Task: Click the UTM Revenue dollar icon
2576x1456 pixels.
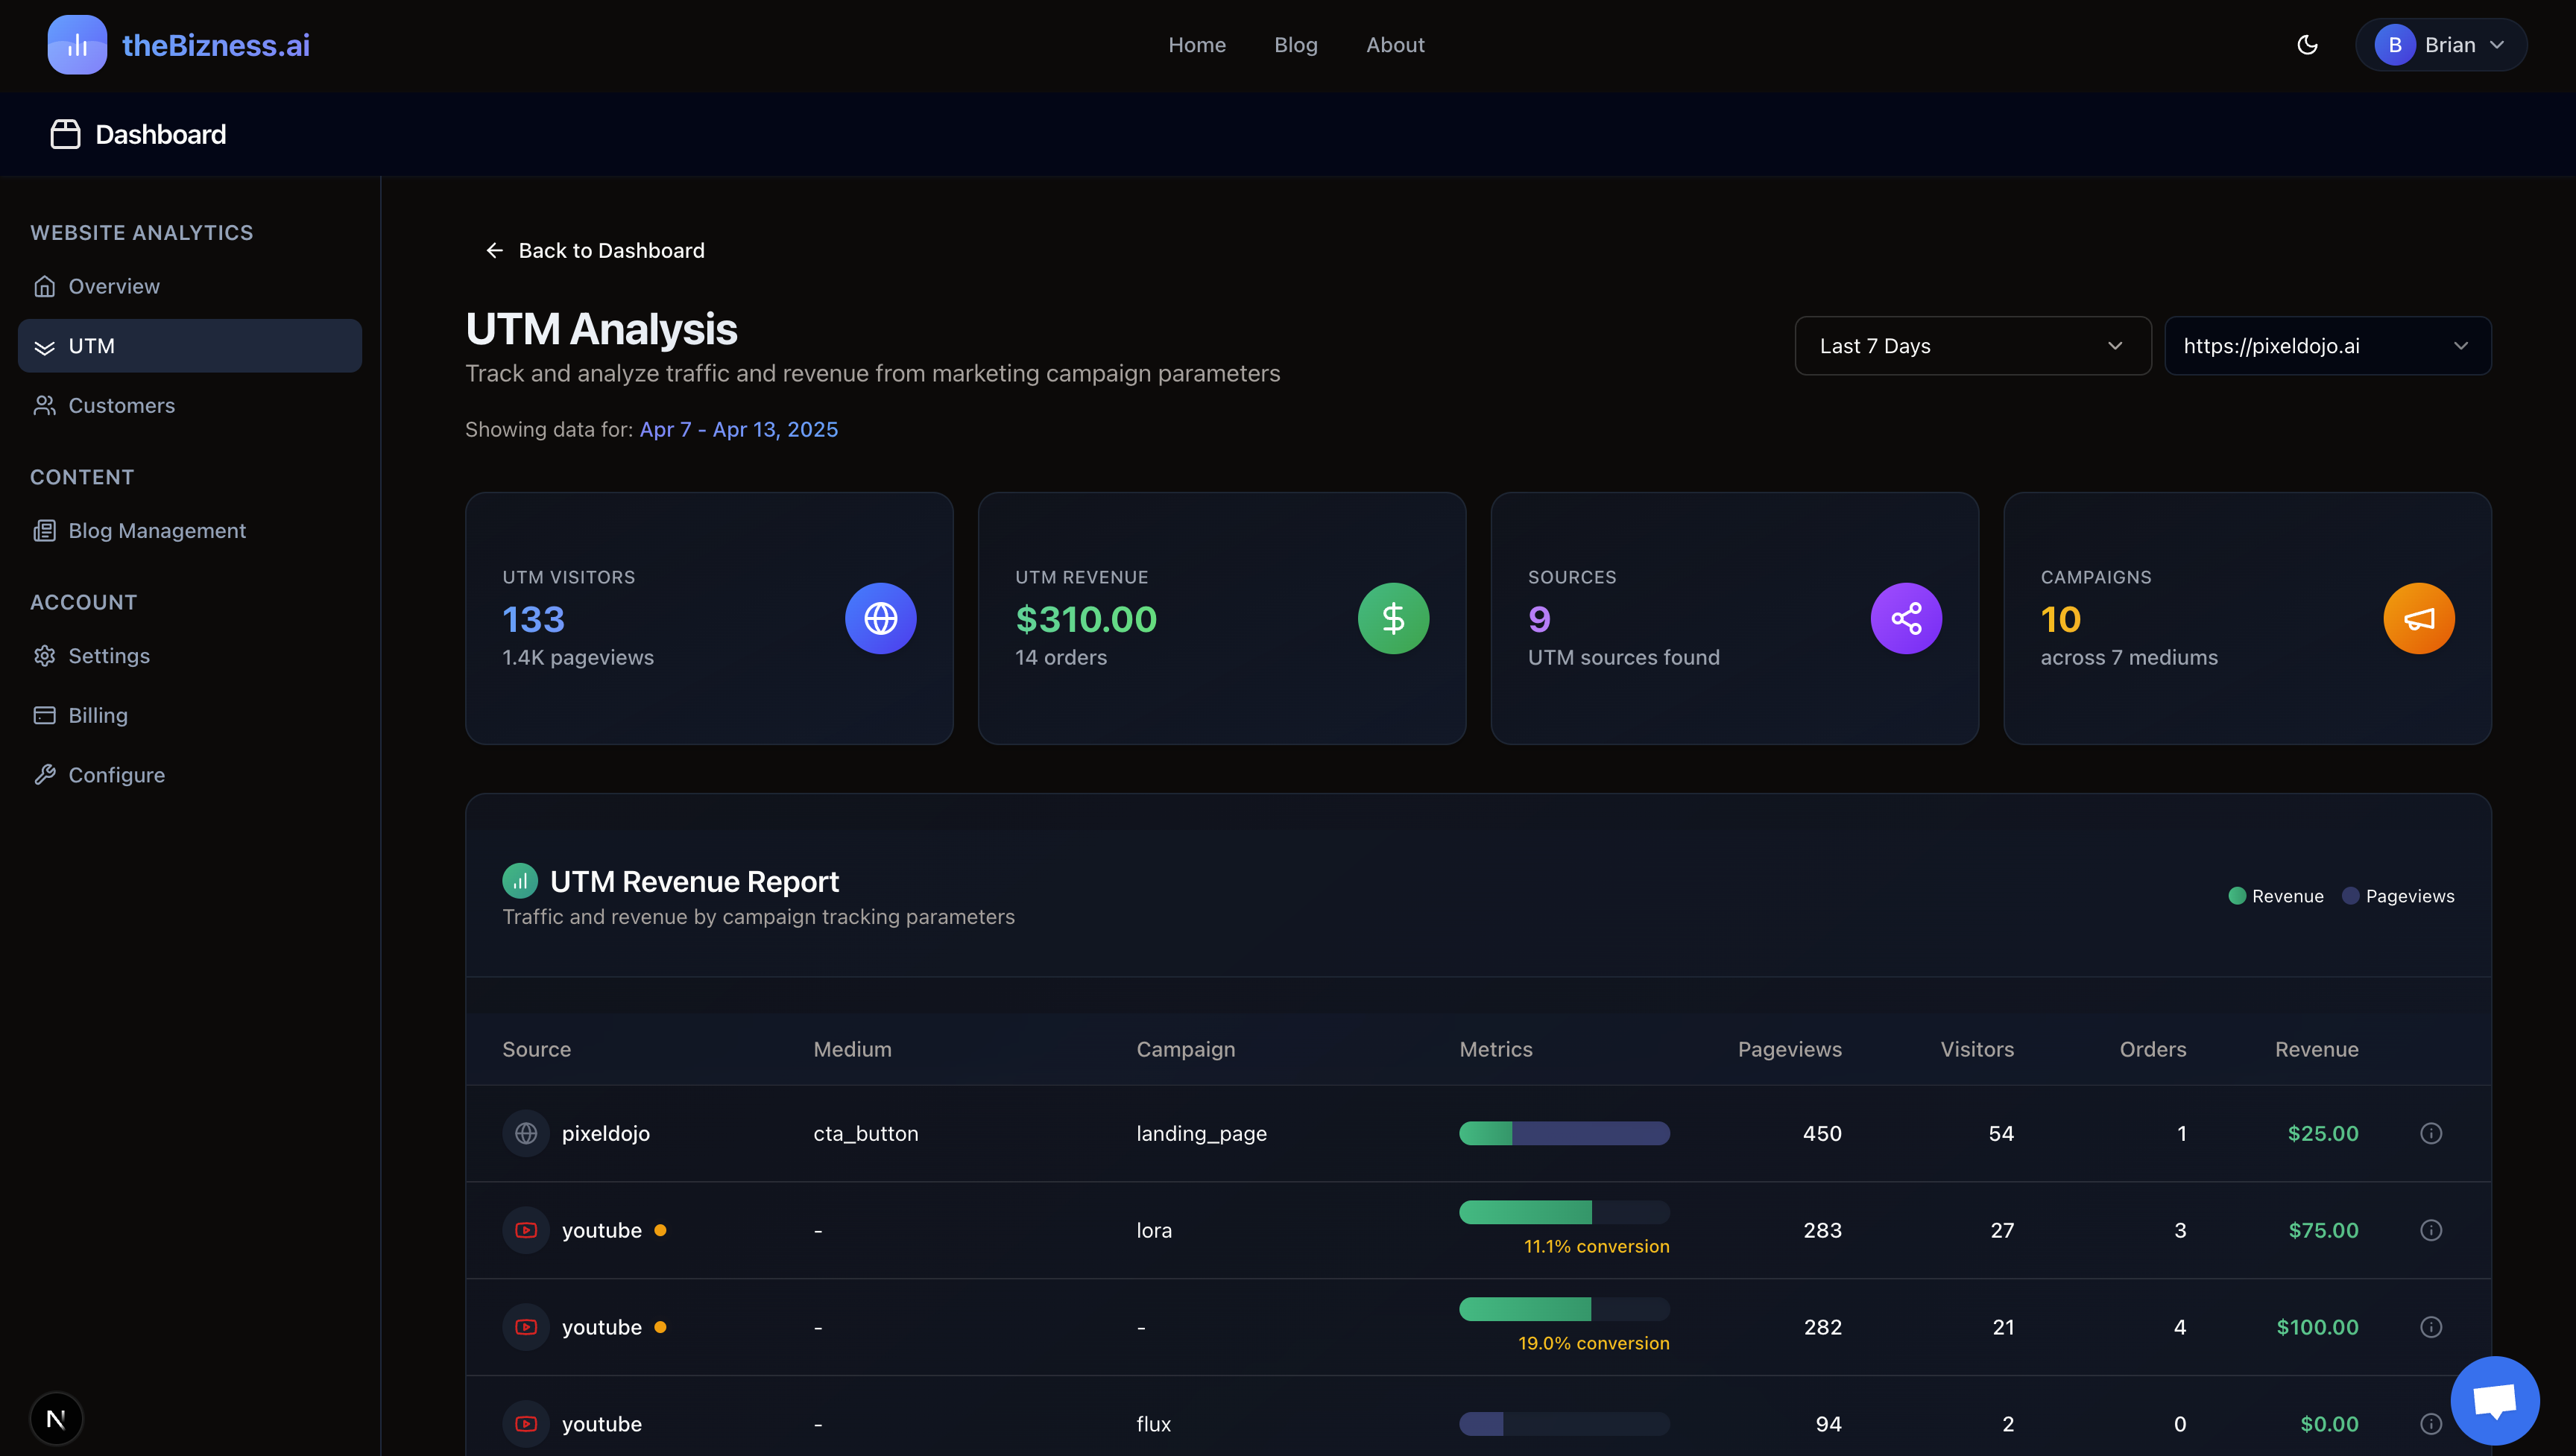Action: [1393, 618]
